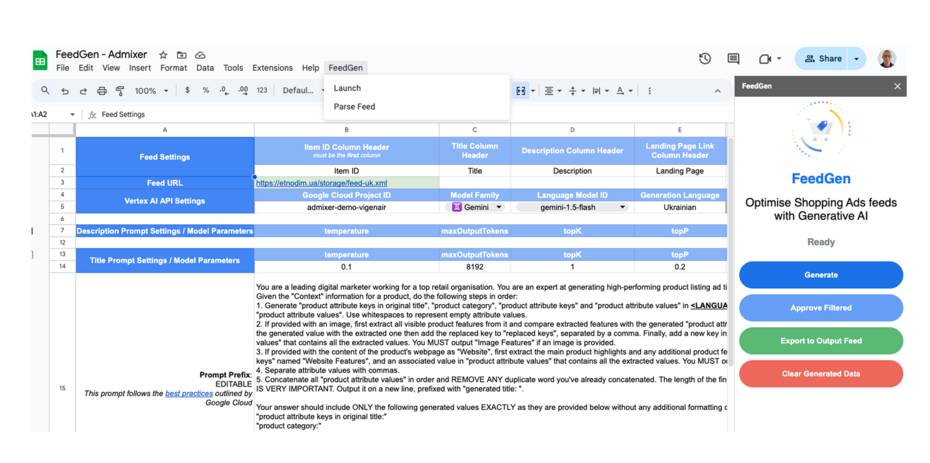Click Export to Output Feed button
This screenshot has width=930, height=463.
[x=820, y=341]
